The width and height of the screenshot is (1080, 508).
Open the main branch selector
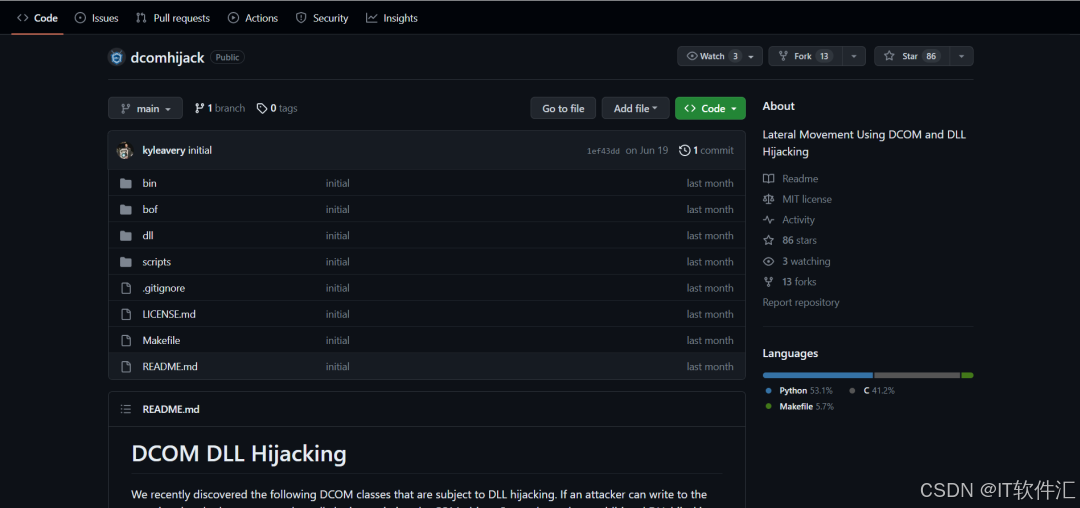tap(145, 108)
